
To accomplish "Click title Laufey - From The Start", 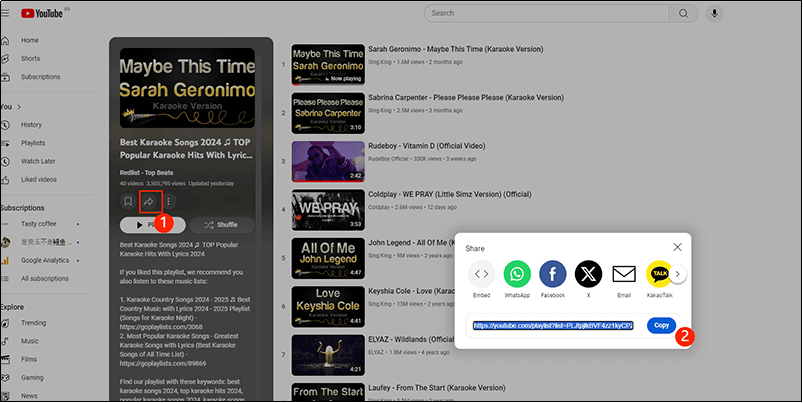I will tap(437, 388).
